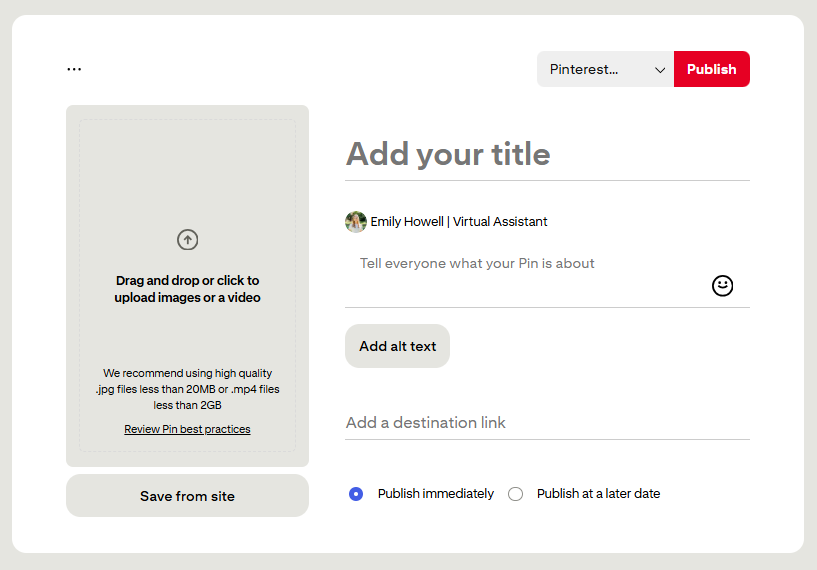817x570 pixels.
Task: Focus the Add your title field
Action: point(546,154)
